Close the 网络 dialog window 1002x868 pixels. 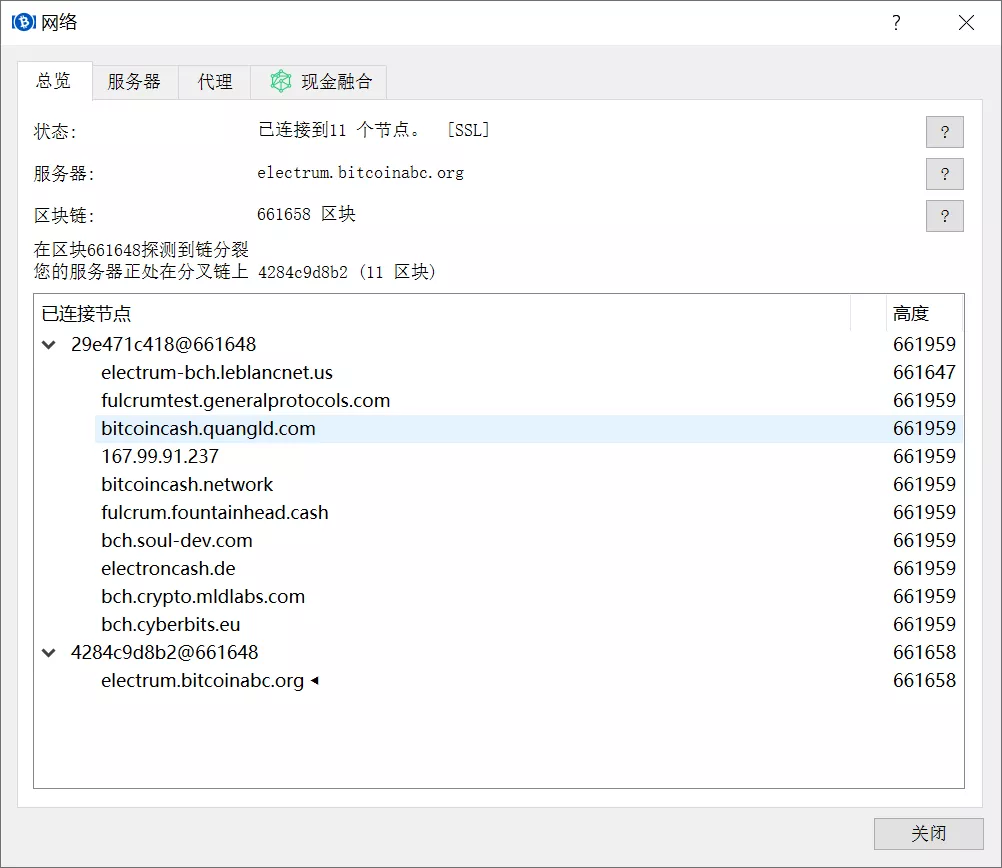tap(966, 23)
